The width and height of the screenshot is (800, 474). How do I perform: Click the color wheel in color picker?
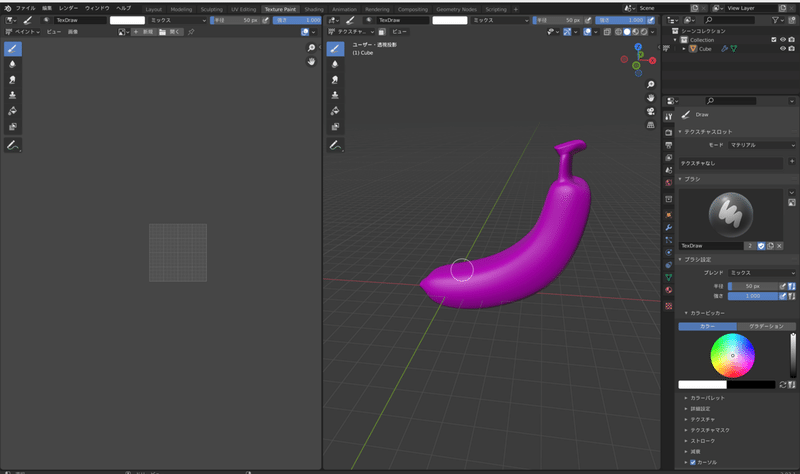point(733,356)
